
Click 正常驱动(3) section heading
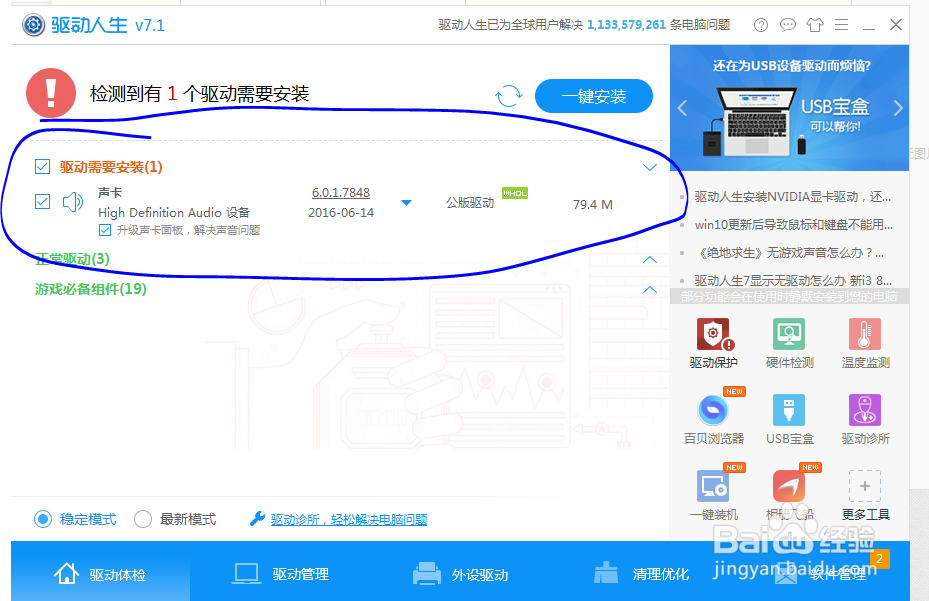click(x=72, y=259)
